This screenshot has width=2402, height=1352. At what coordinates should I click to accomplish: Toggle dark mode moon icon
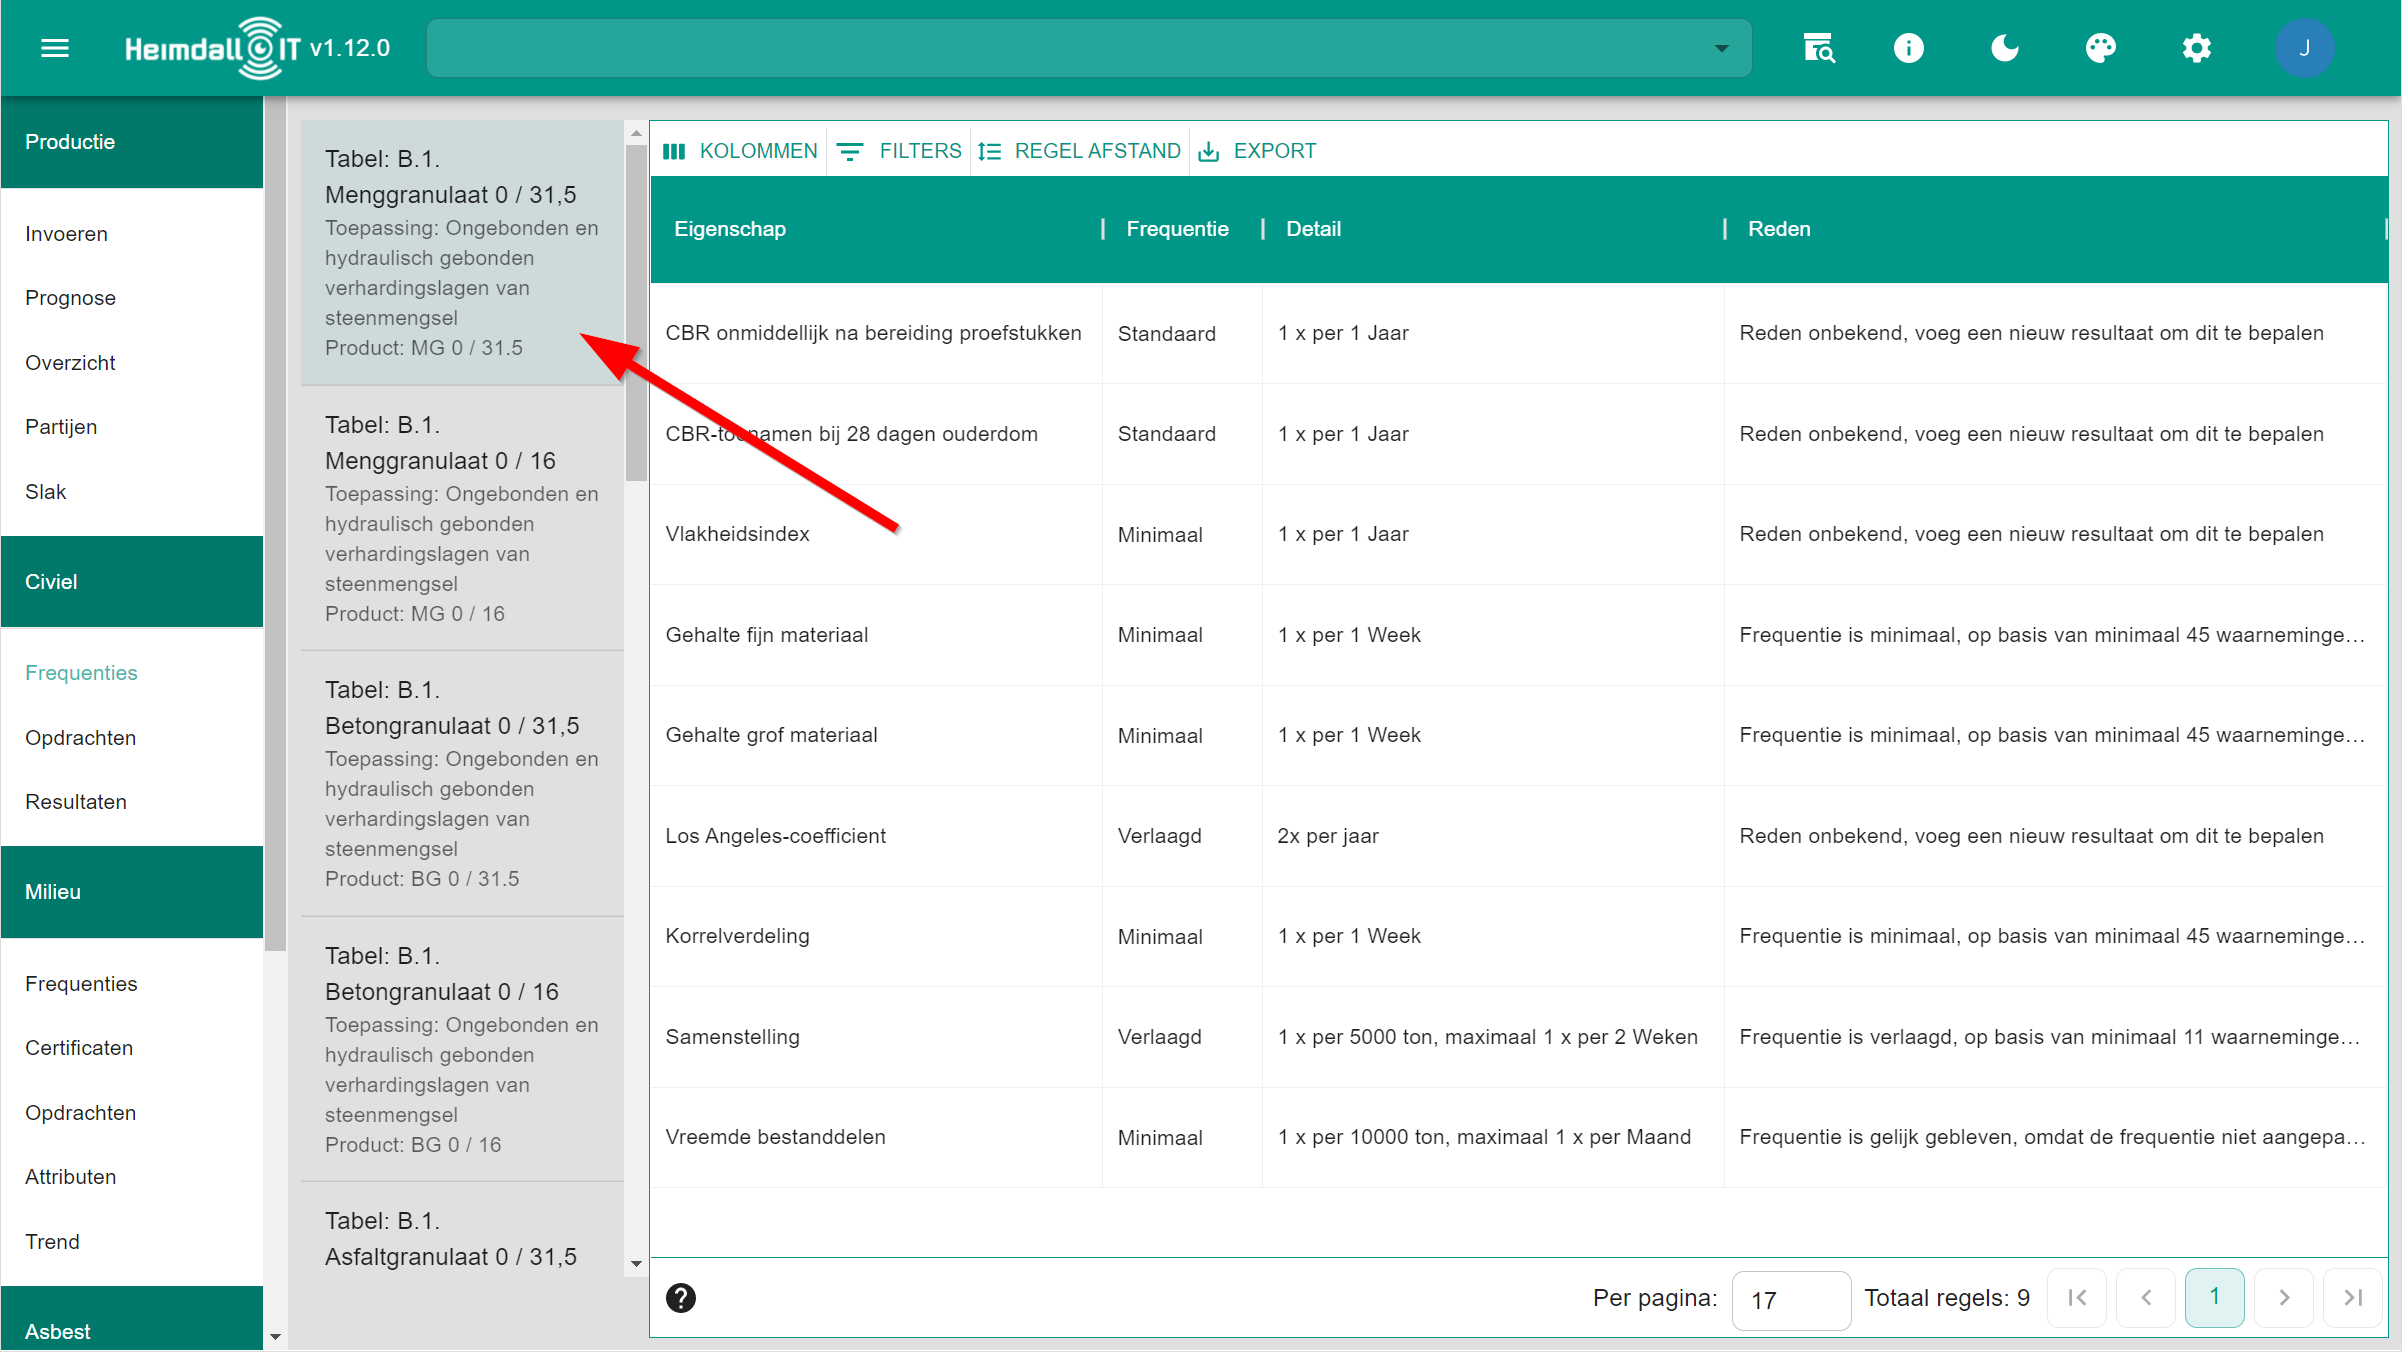[x=2004, y=48]
